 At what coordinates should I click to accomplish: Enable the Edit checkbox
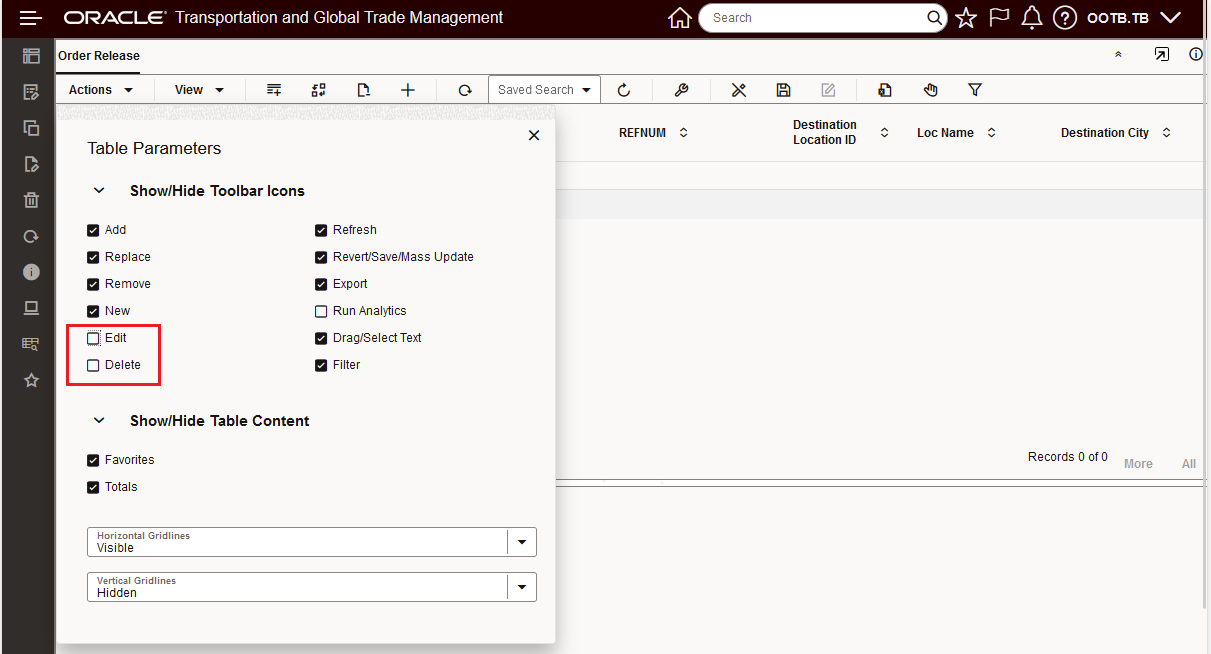tap(94, 338)
